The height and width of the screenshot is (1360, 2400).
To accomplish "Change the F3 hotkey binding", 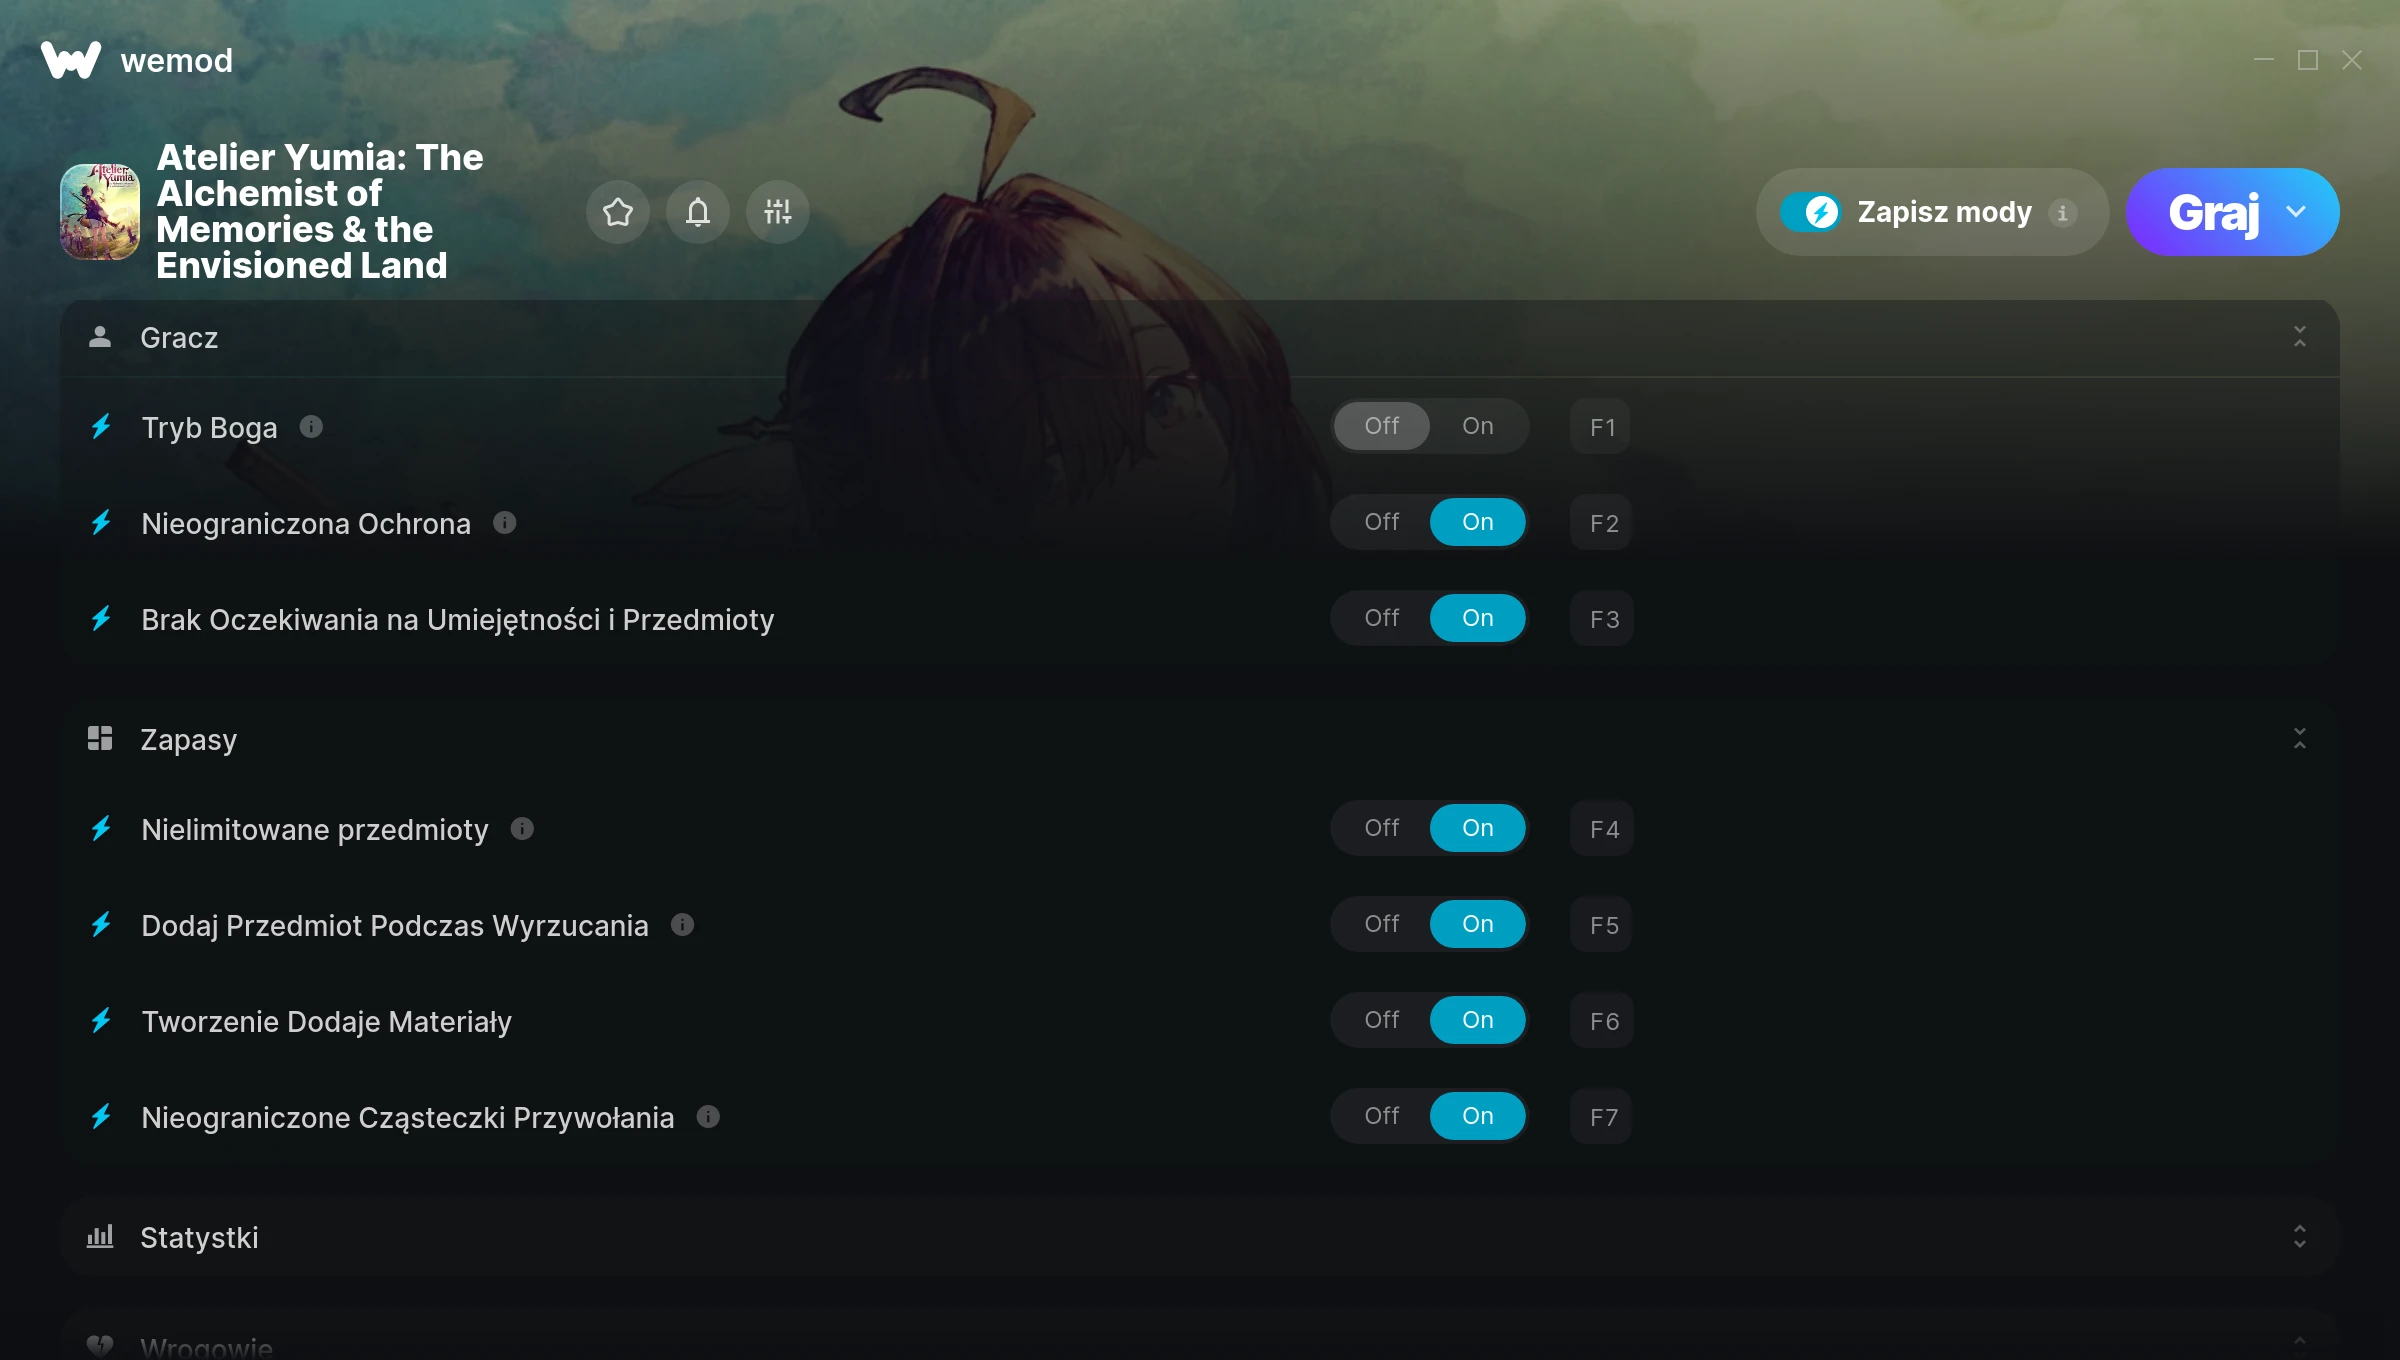I will point(1602,619).
